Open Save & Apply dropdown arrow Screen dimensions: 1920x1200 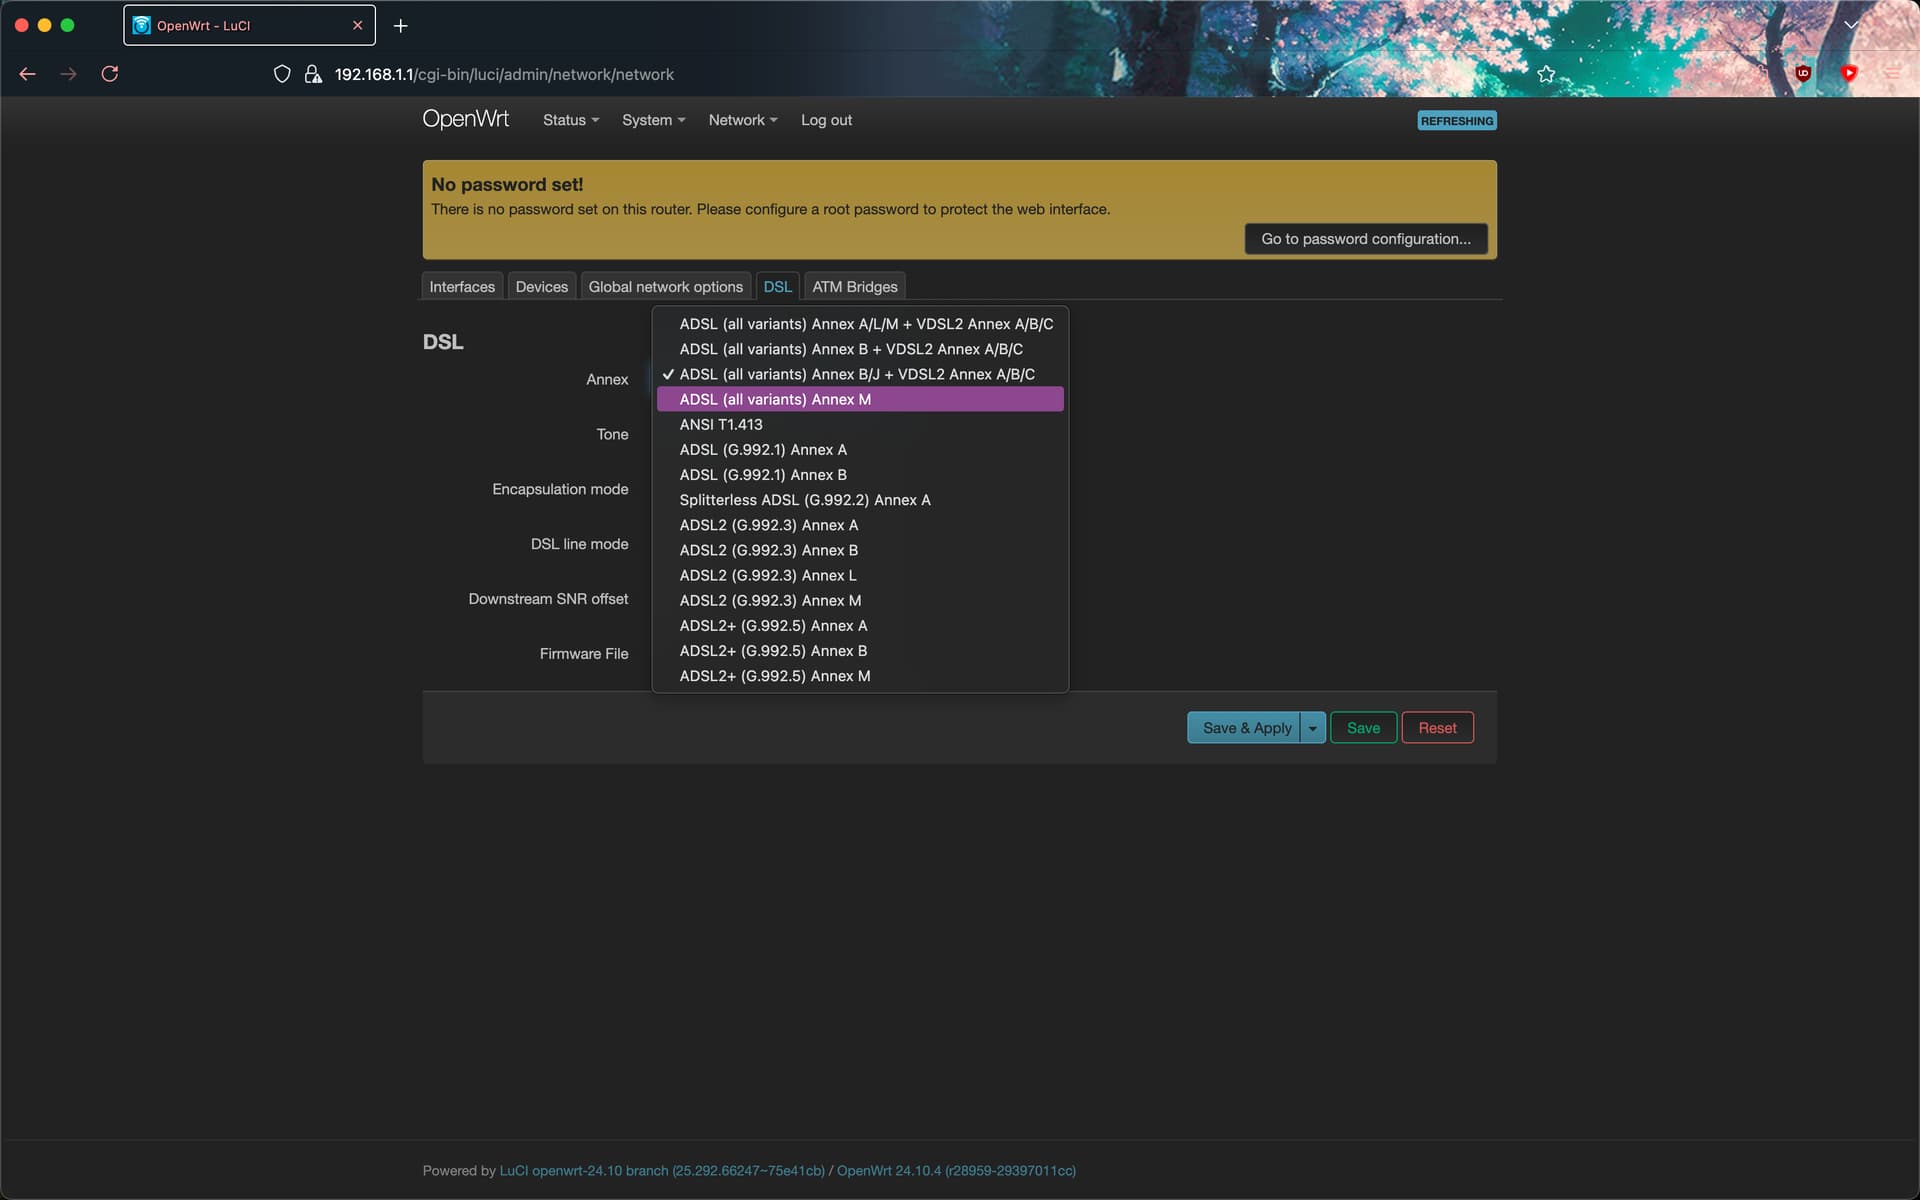1313,728
